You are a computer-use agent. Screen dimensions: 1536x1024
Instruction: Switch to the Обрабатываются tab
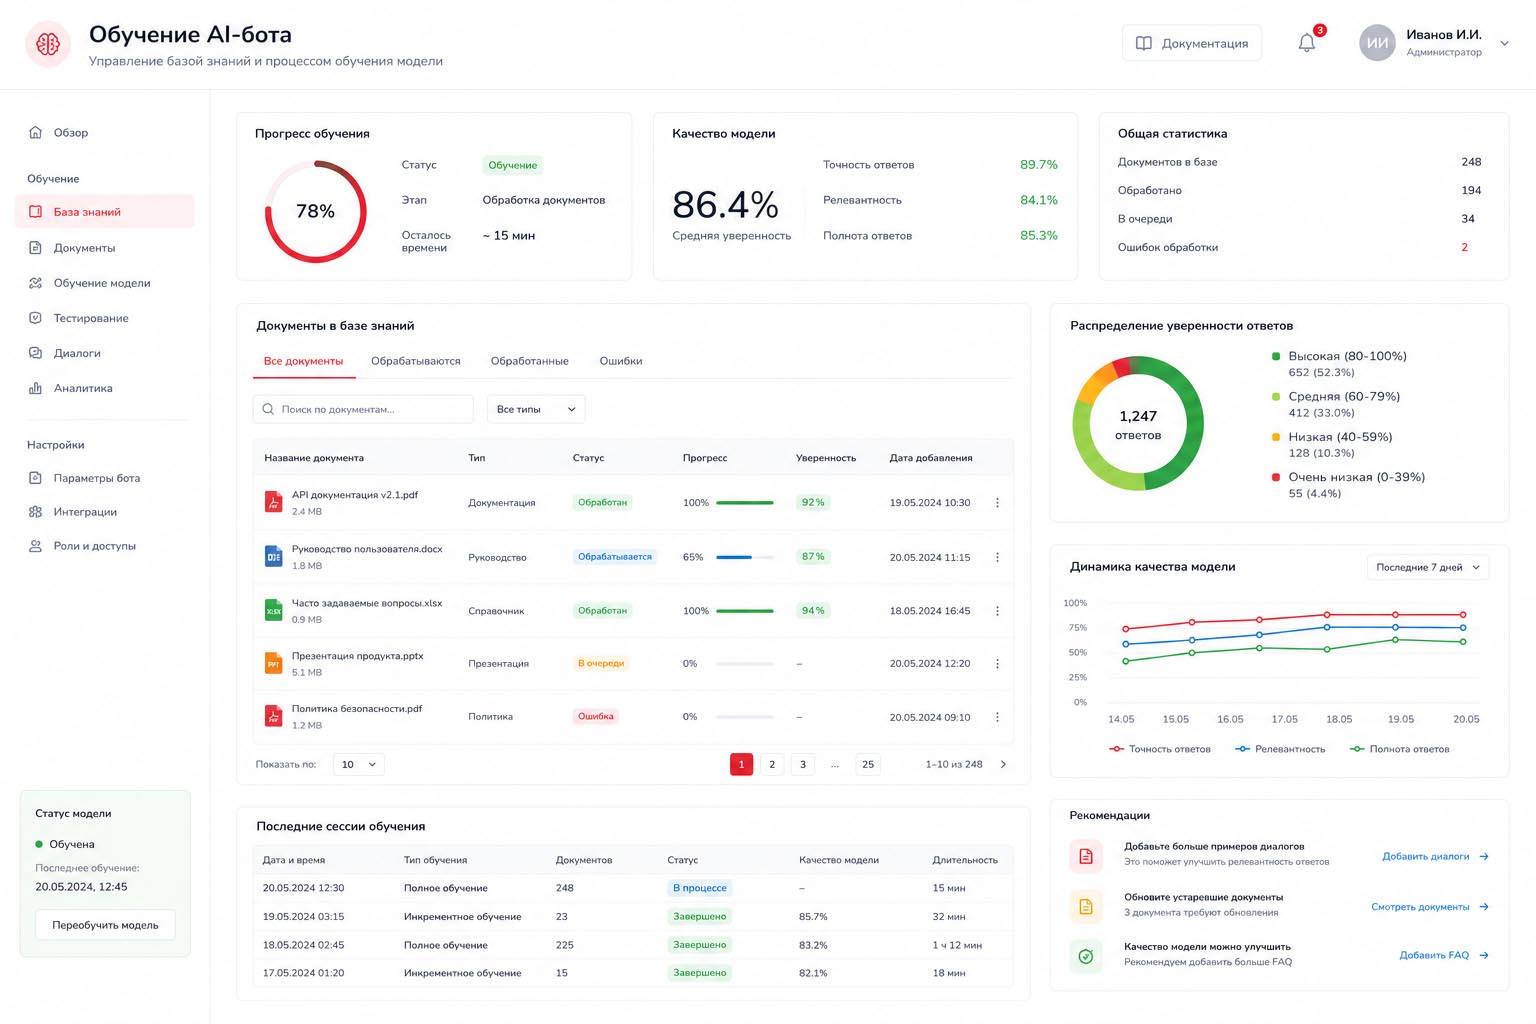tap(416, 361)
